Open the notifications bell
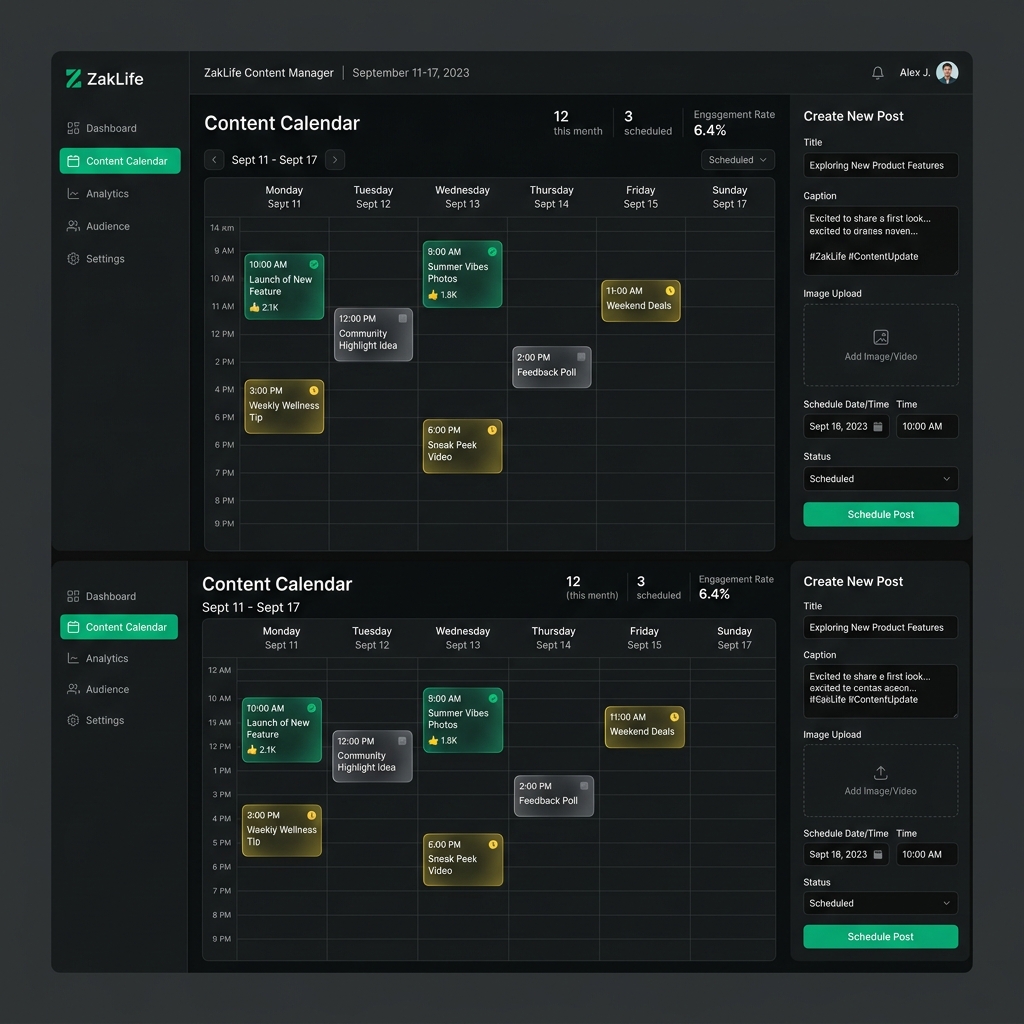 point(878,72)
